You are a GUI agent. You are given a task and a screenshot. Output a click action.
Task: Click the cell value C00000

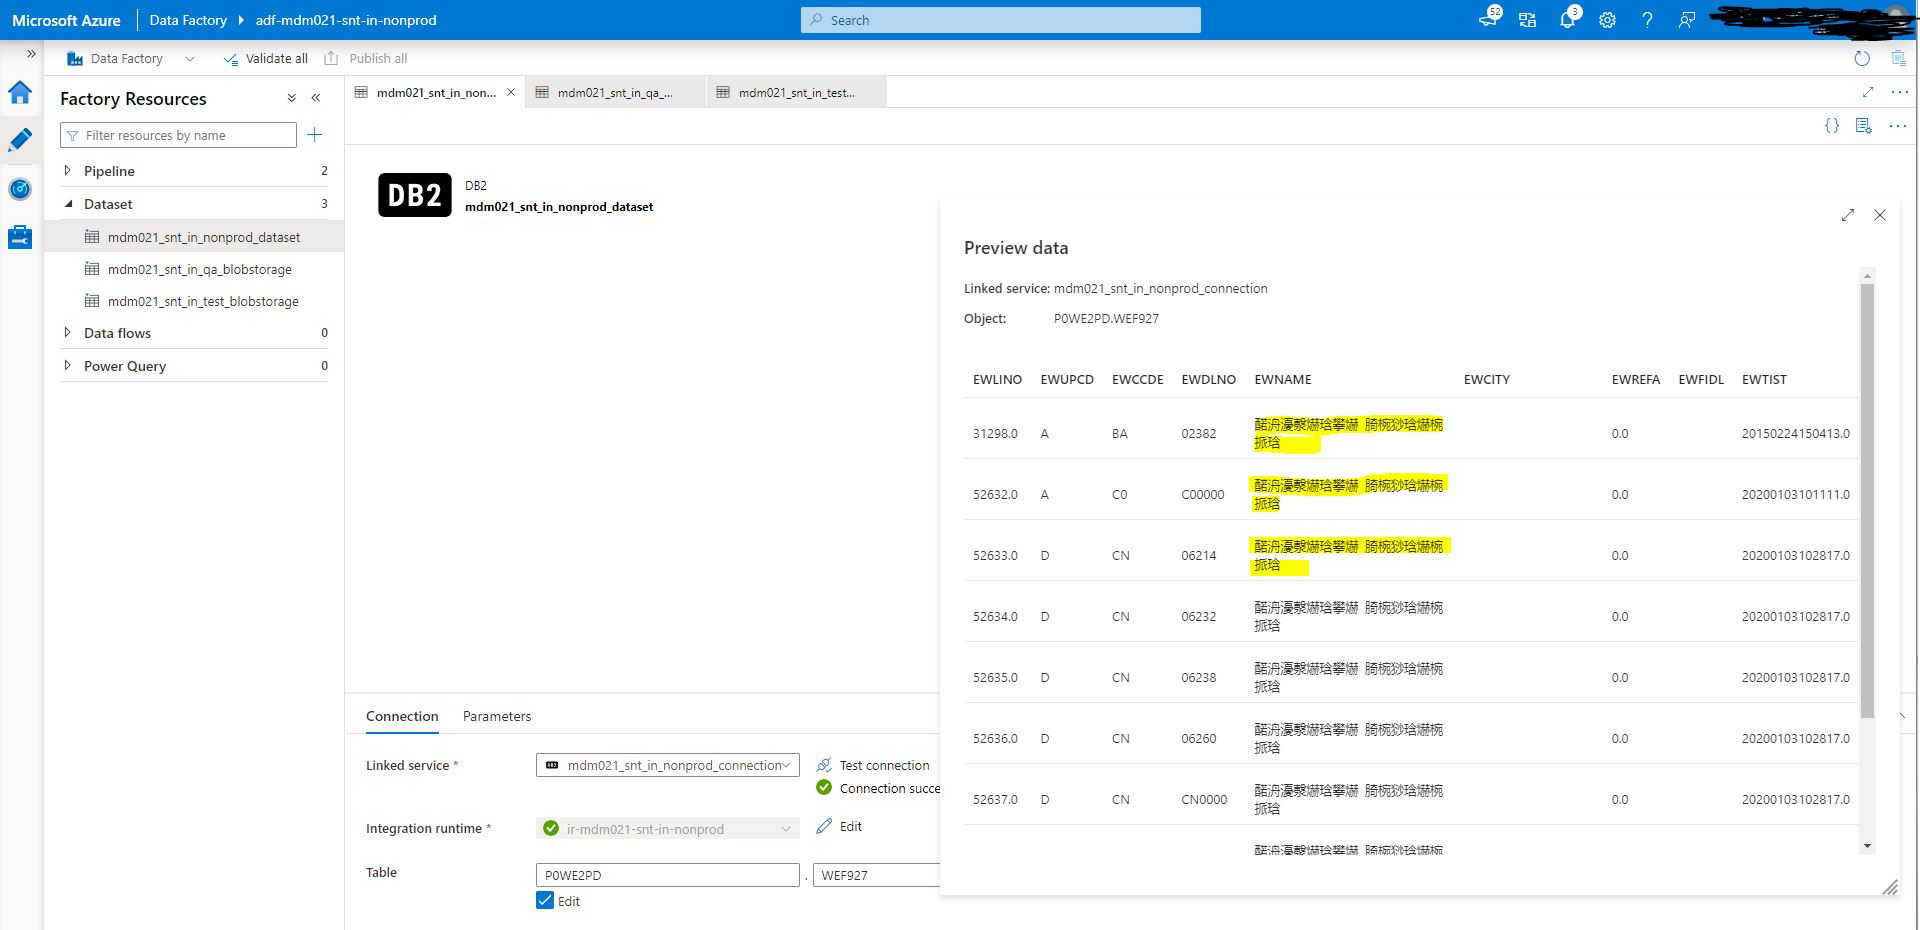click(1203, 494)
